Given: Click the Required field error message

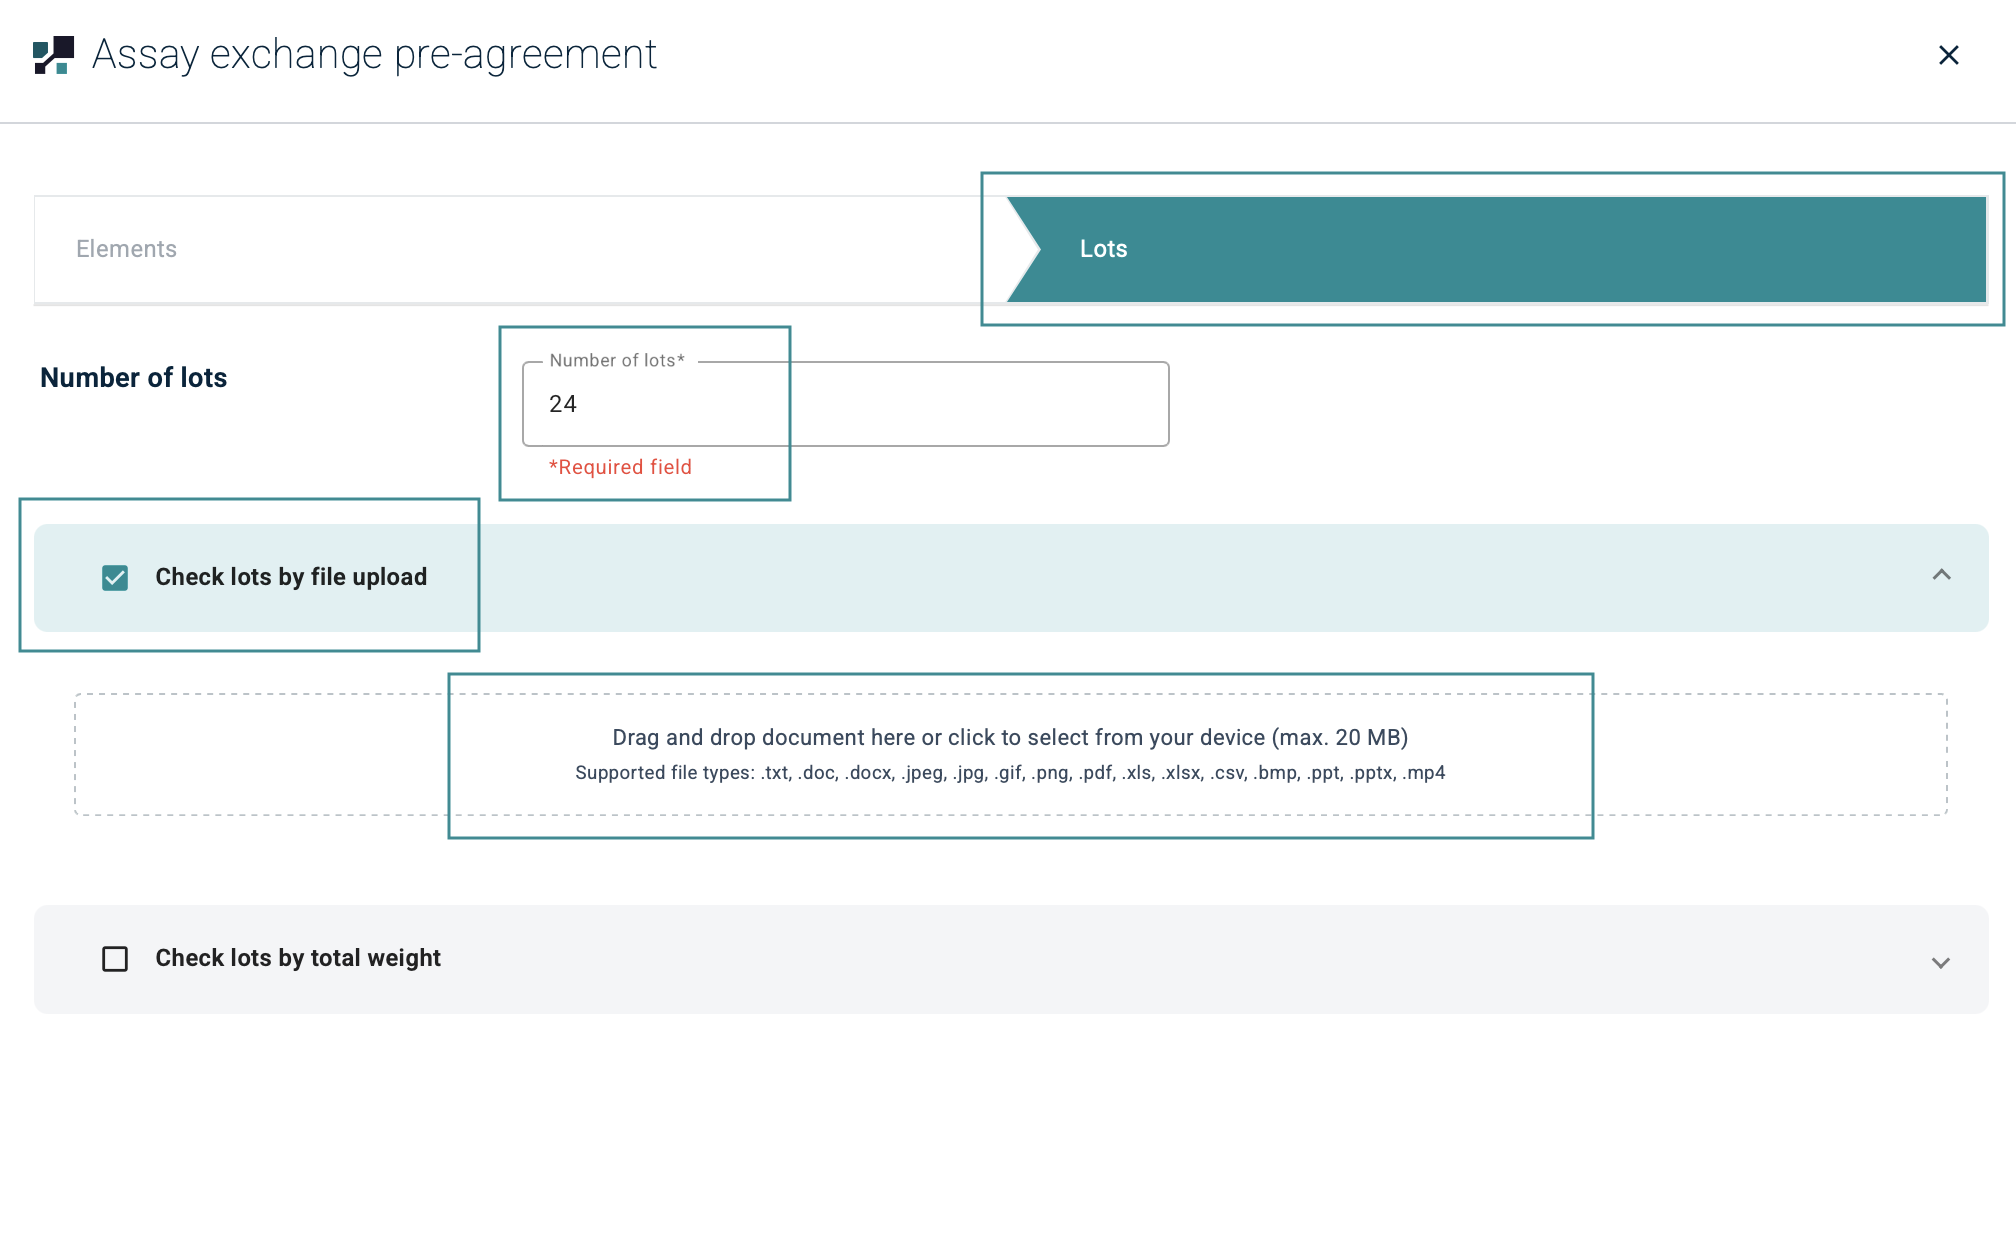Looking at the screenshot, I should (x=620, y=467).
